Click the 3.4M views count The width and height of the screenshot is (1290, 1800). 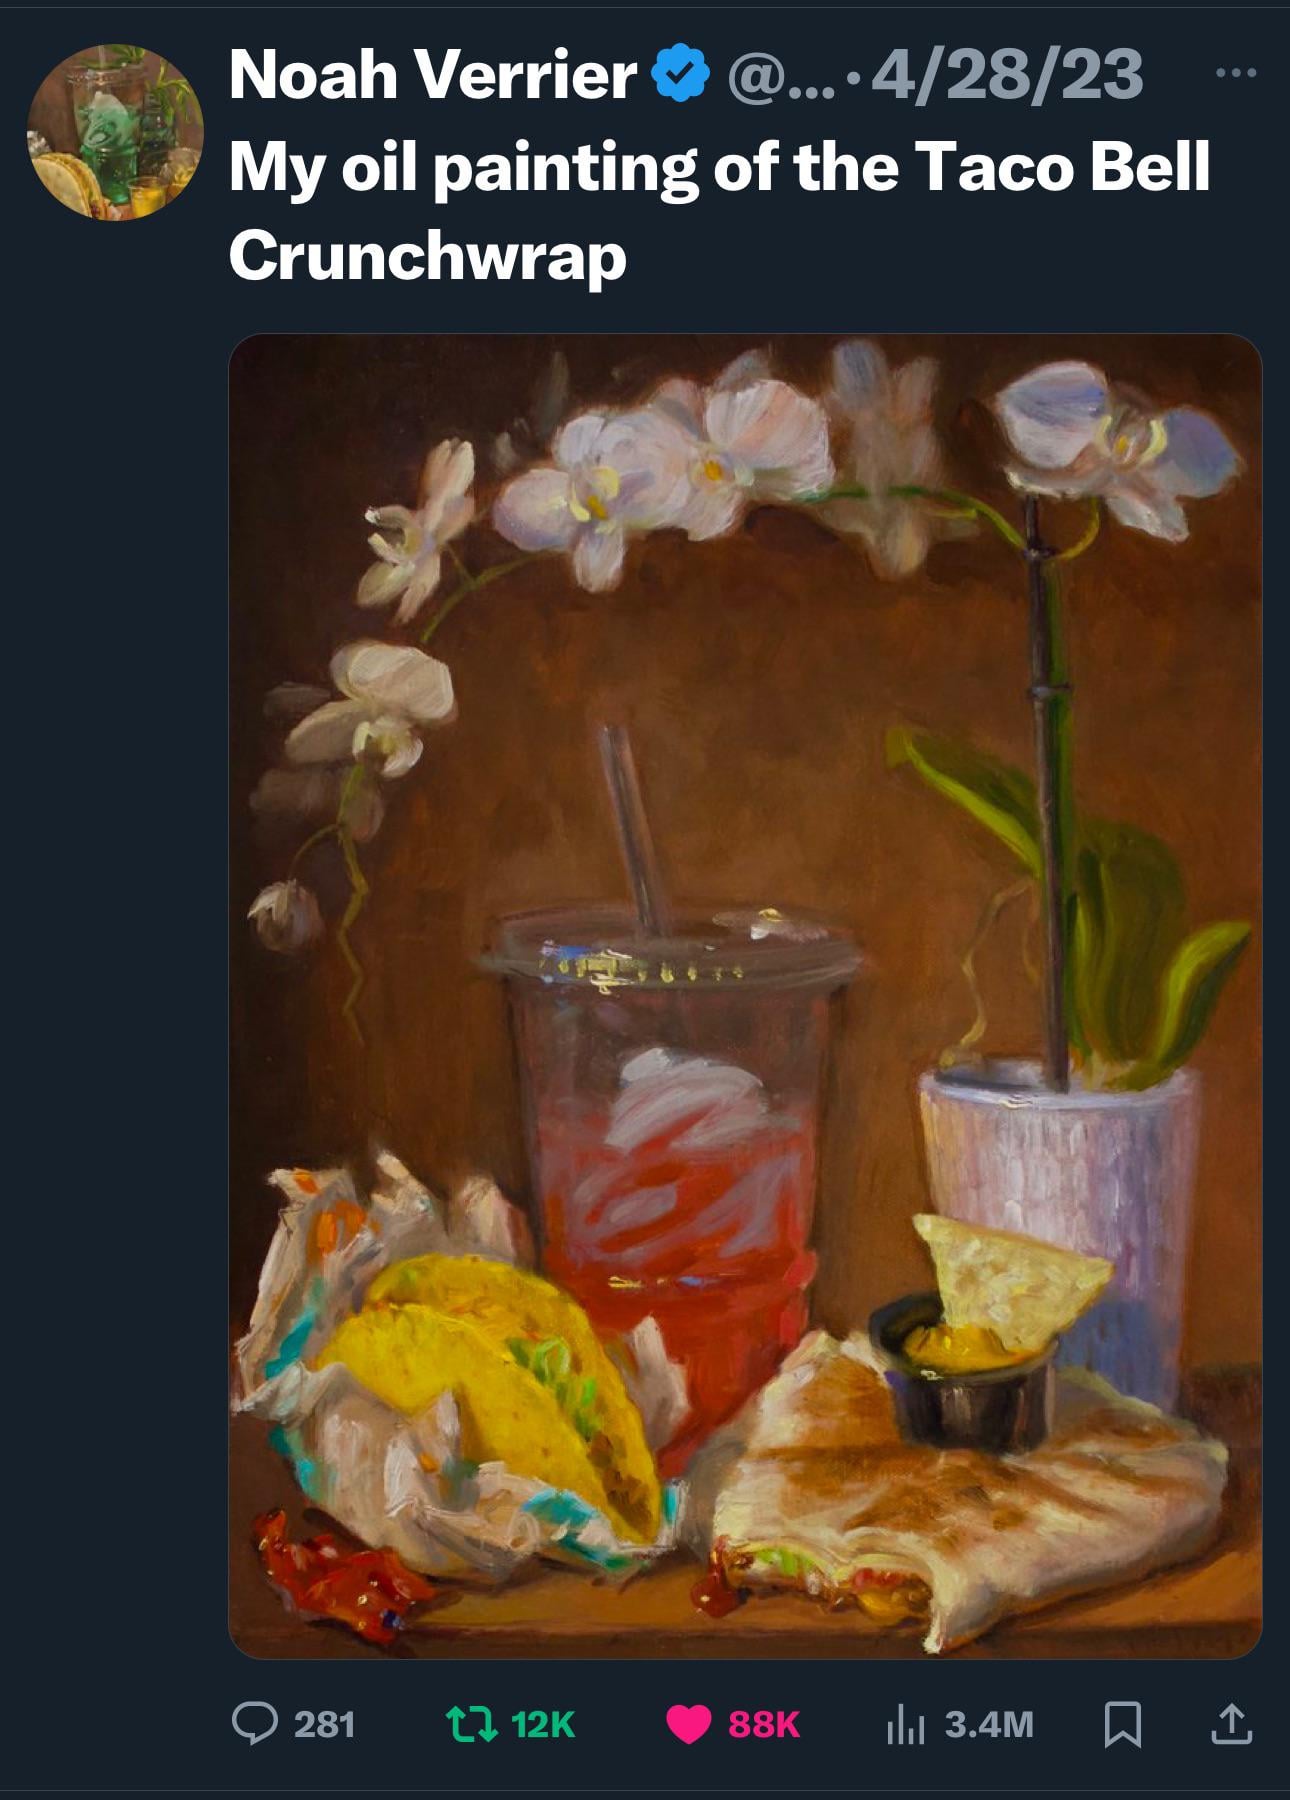989,1725
